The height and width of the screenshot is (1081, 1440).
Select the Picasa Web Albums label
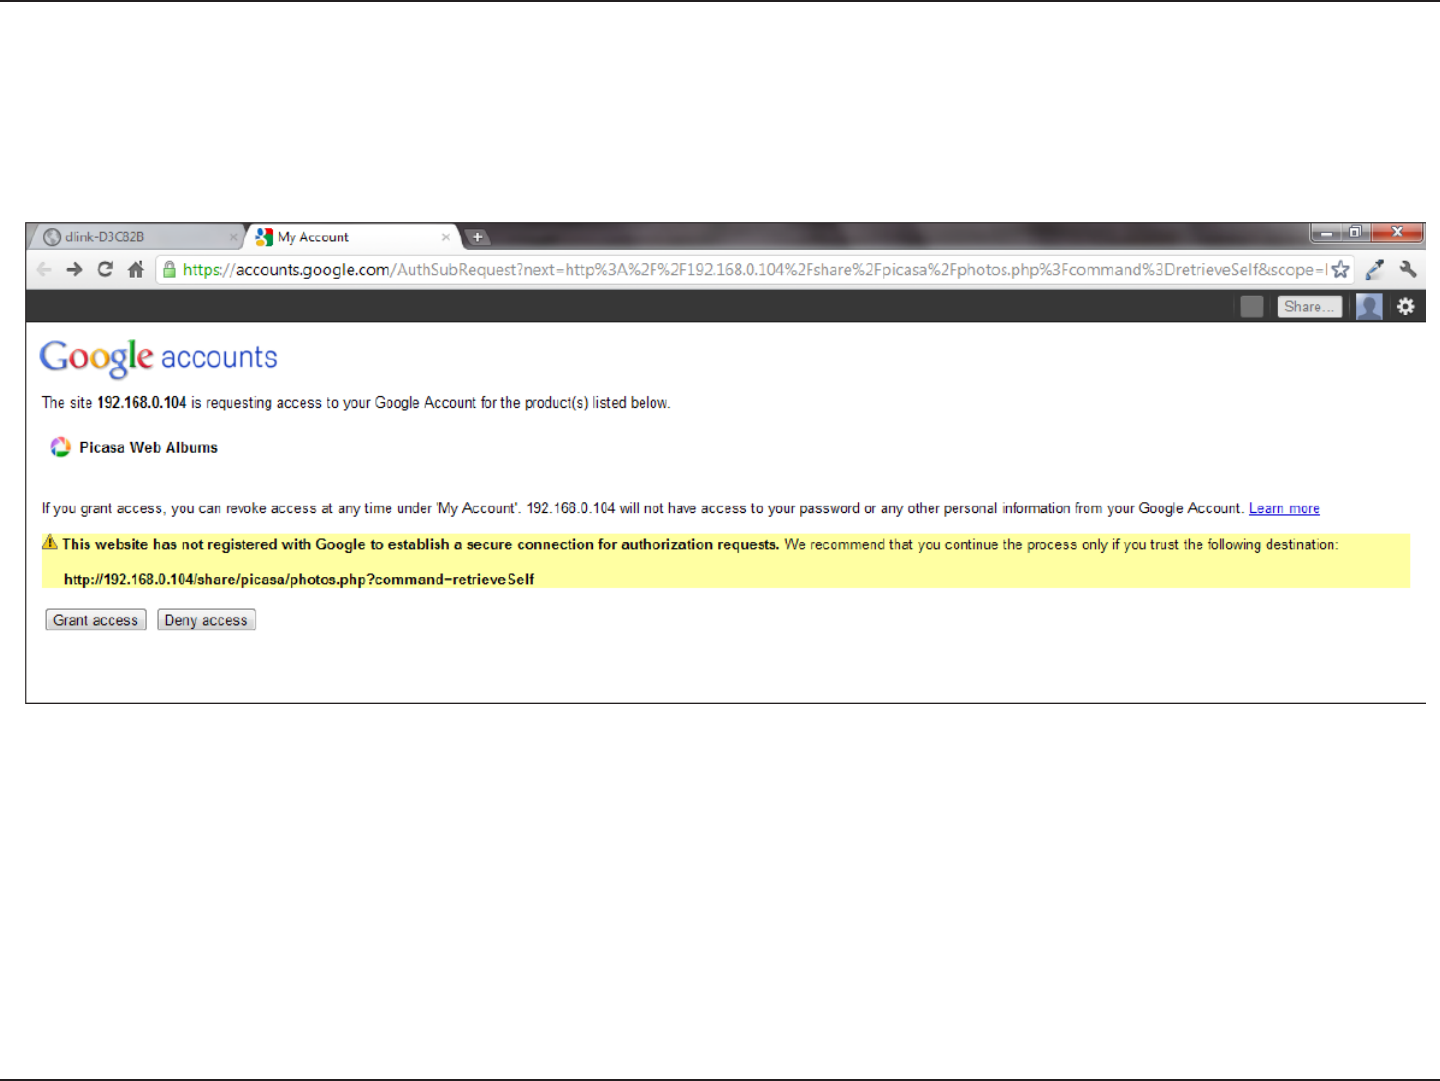[x=148, y=447]
